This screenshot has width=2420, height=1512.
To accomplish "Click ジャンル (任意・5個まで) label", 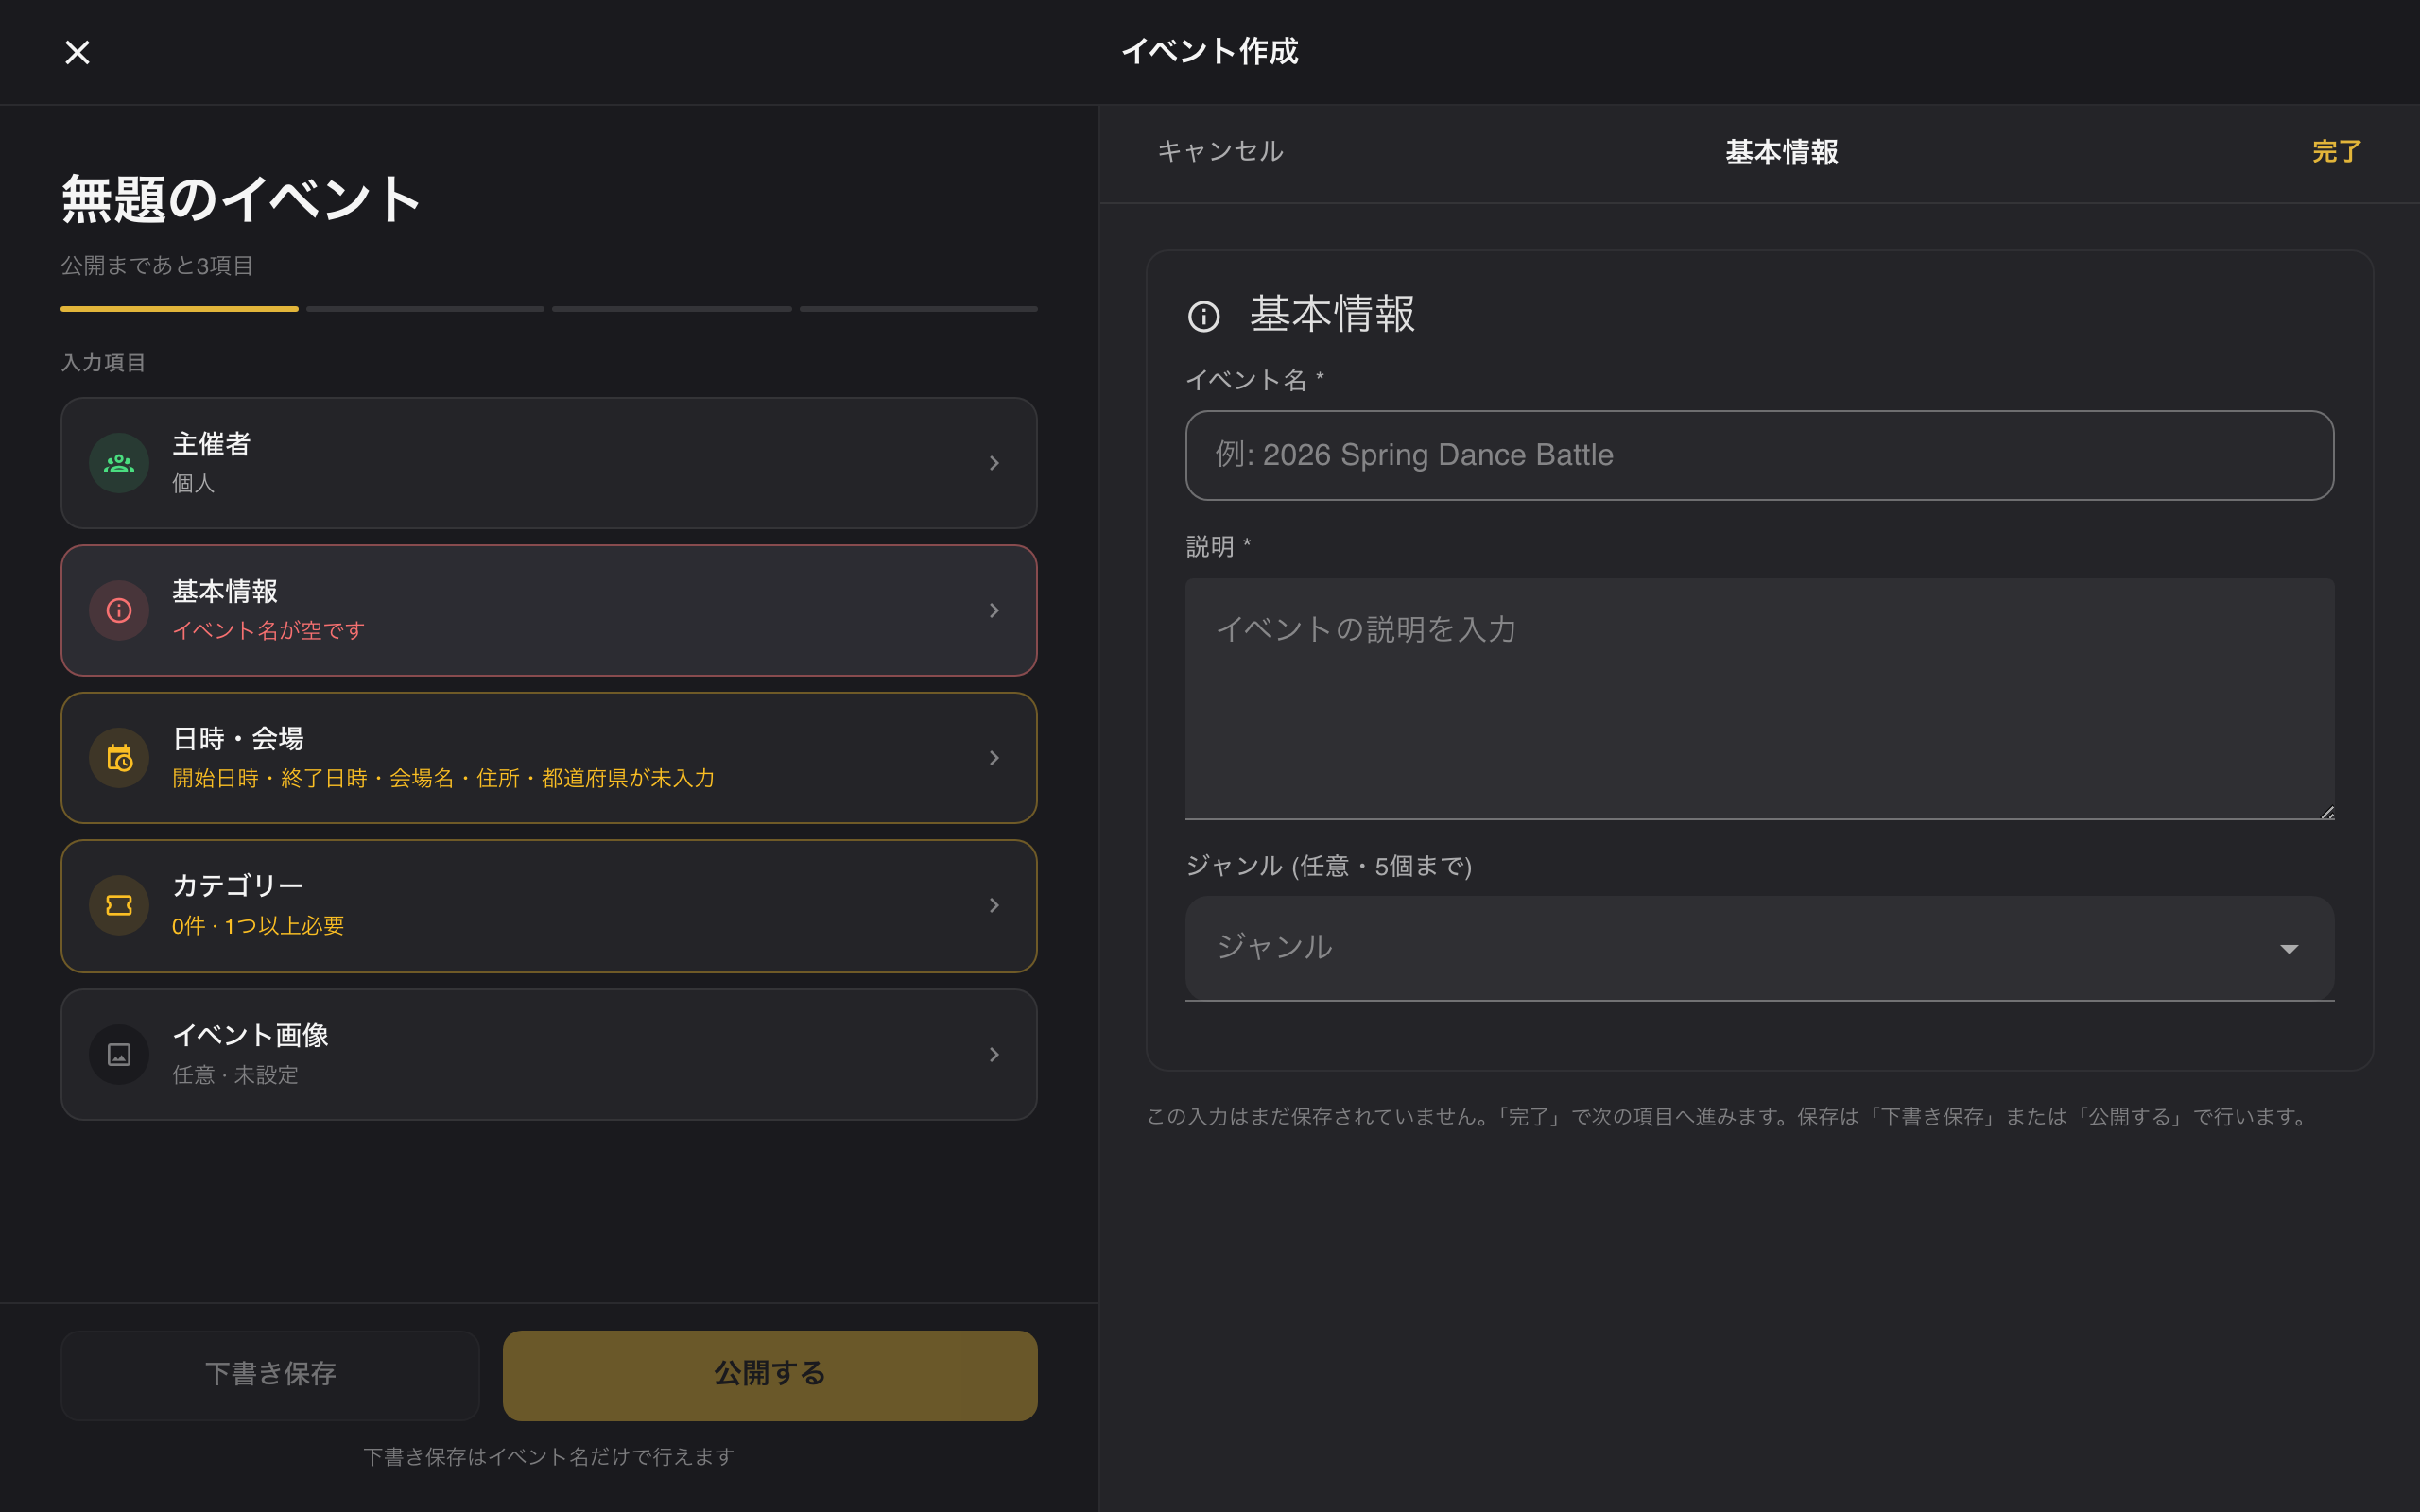I will coord(1328,866).
